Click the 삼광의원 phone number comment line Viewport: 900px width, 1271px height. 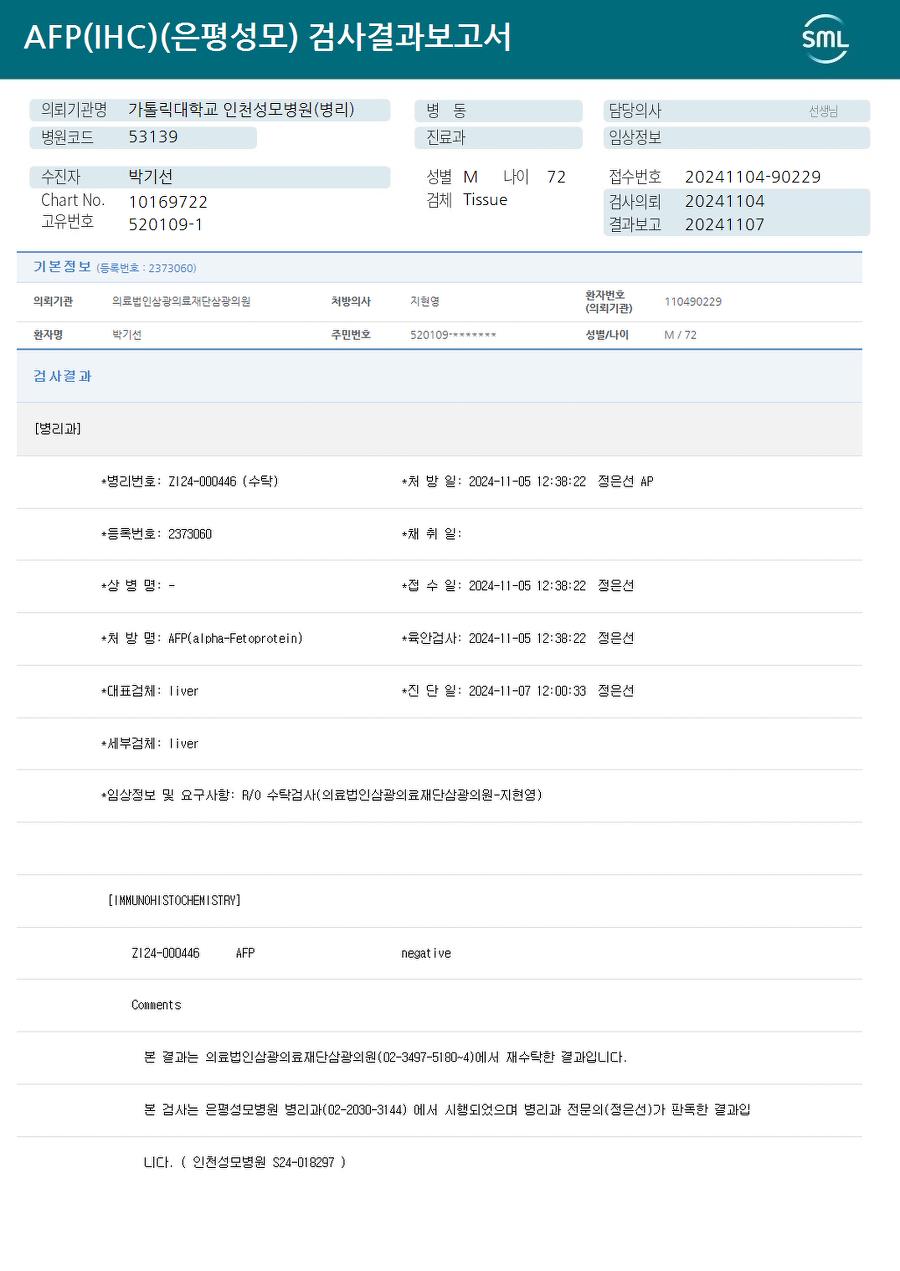[386, 1057]
